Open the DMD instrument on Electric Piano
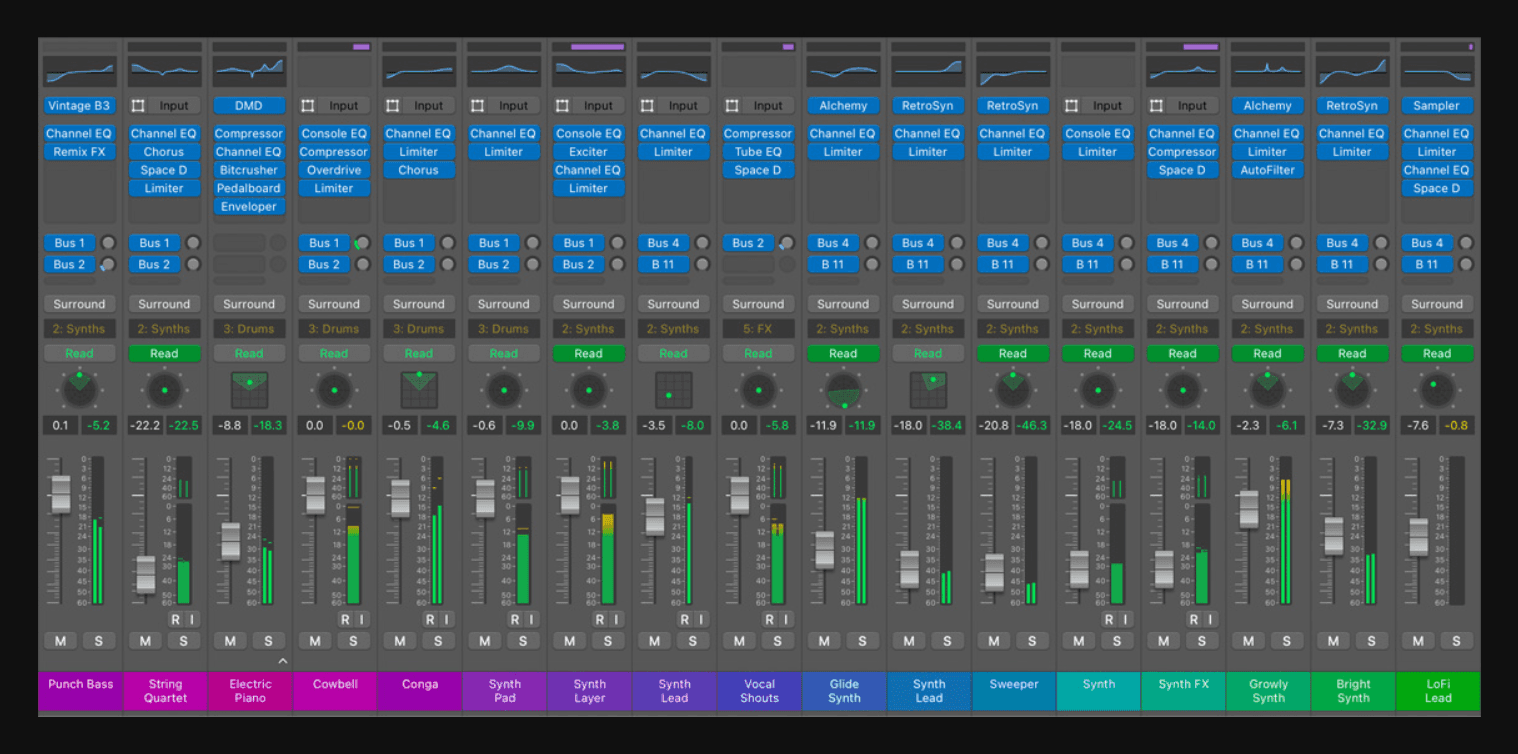Screen dimensions: 1518x754 click(x=249, y=105)
